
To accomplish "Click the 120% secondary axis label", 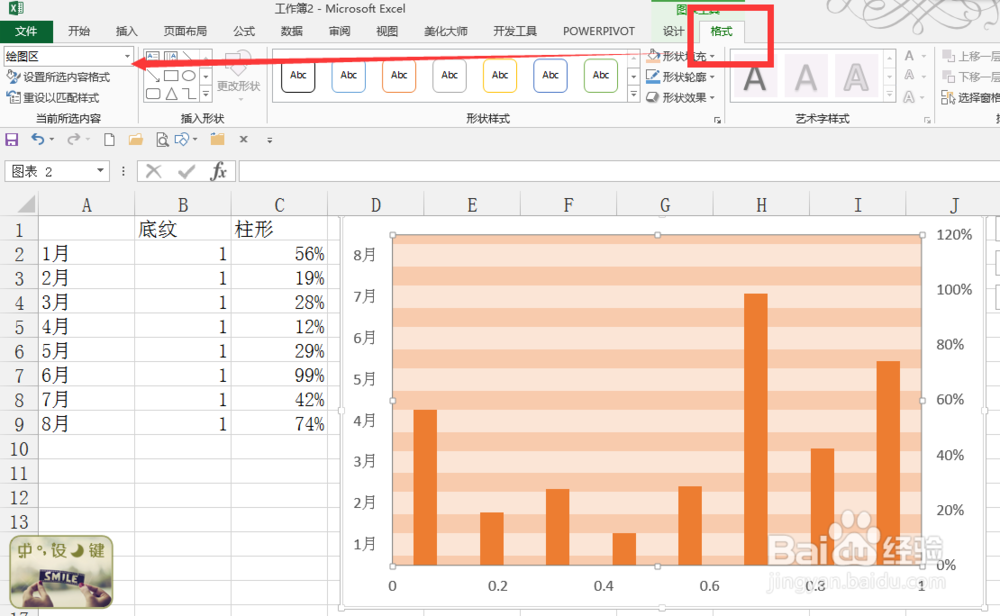I will point(954,235).
